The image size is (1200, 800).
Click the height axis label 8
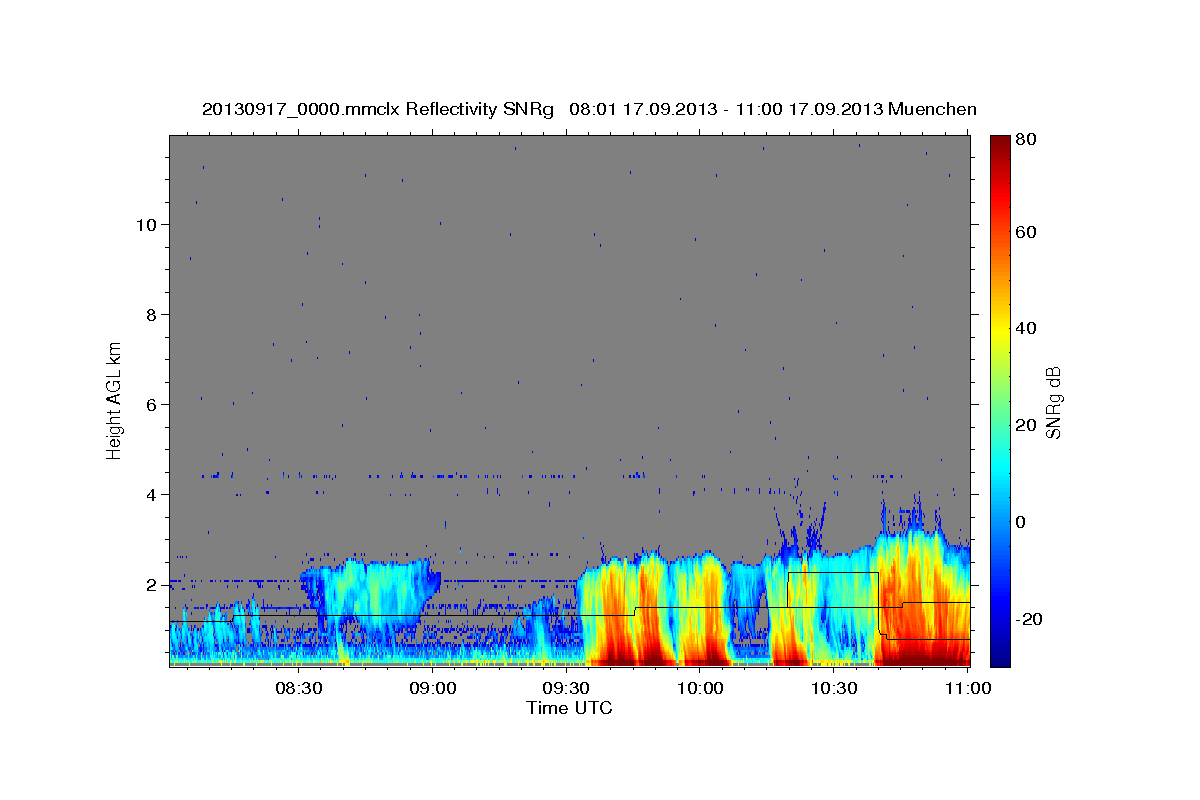[152, 315]
